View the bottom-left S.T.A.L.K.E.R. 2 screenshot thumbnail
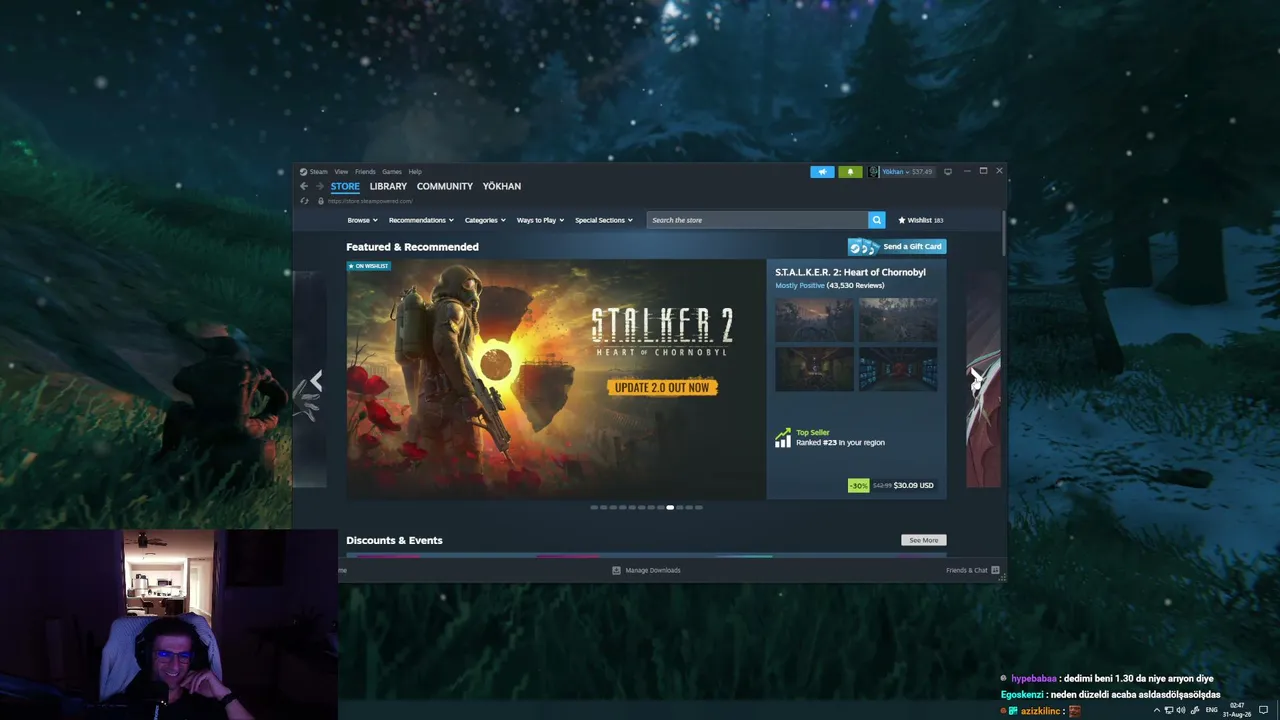 click(x=814, y=369)
